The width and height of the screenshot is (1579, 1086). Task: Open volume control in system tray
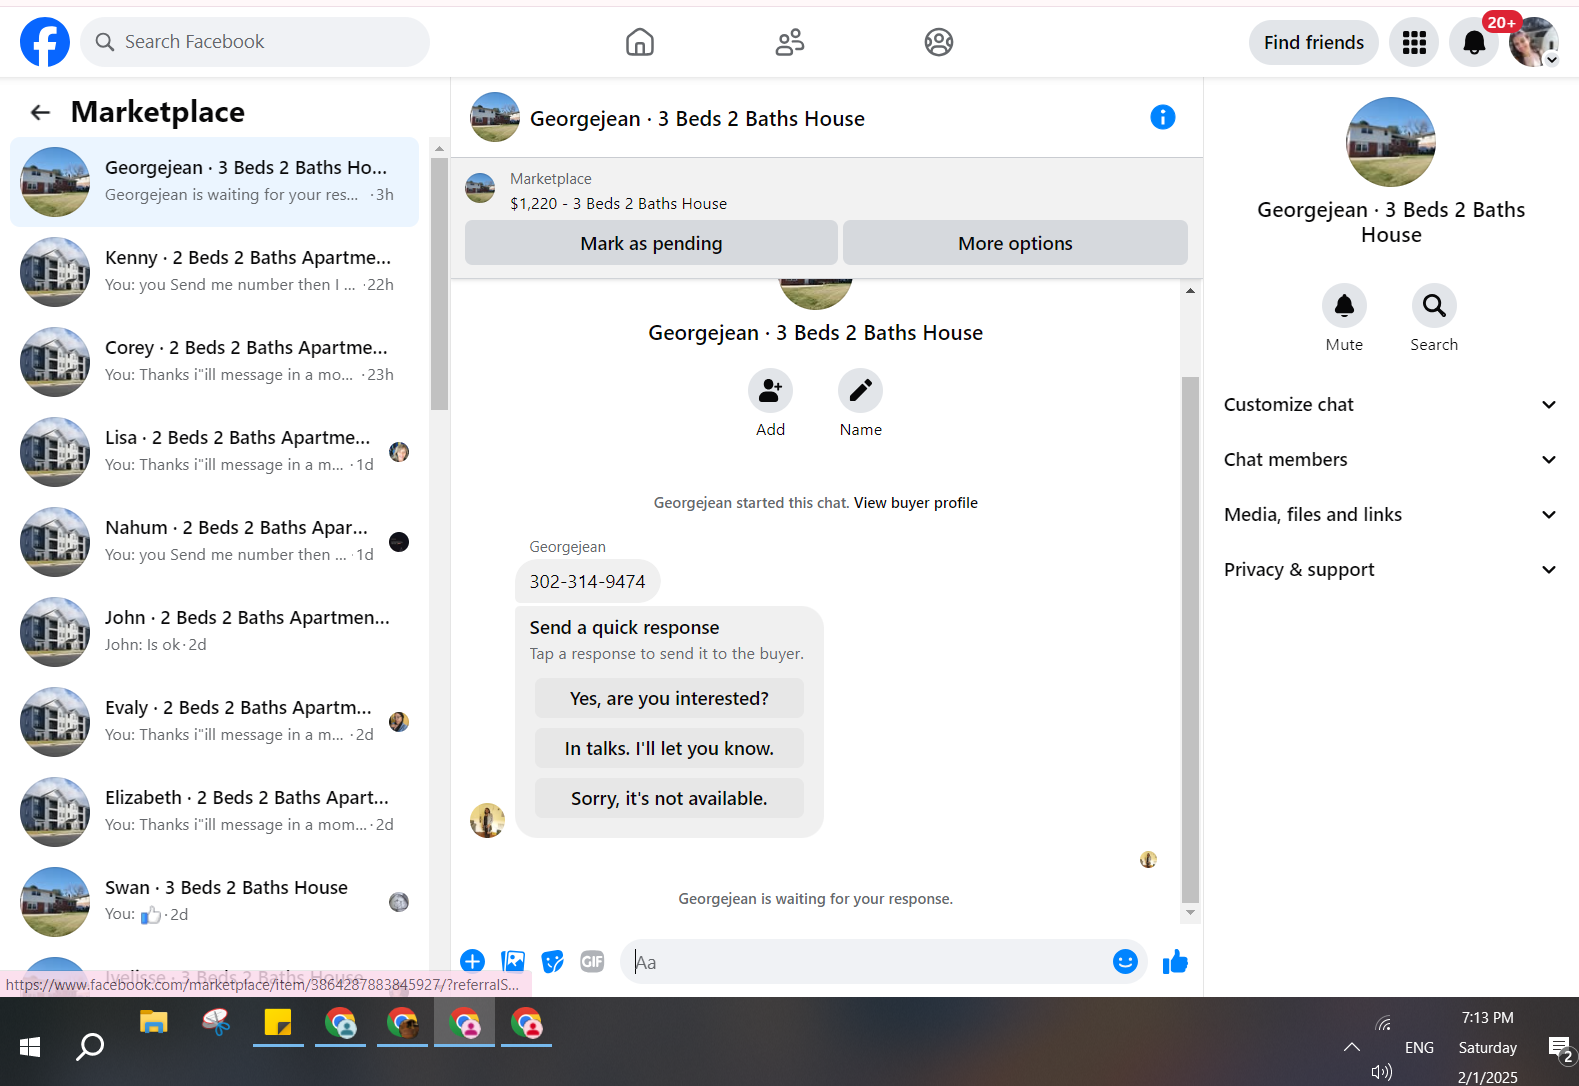pos(1382,1072)
